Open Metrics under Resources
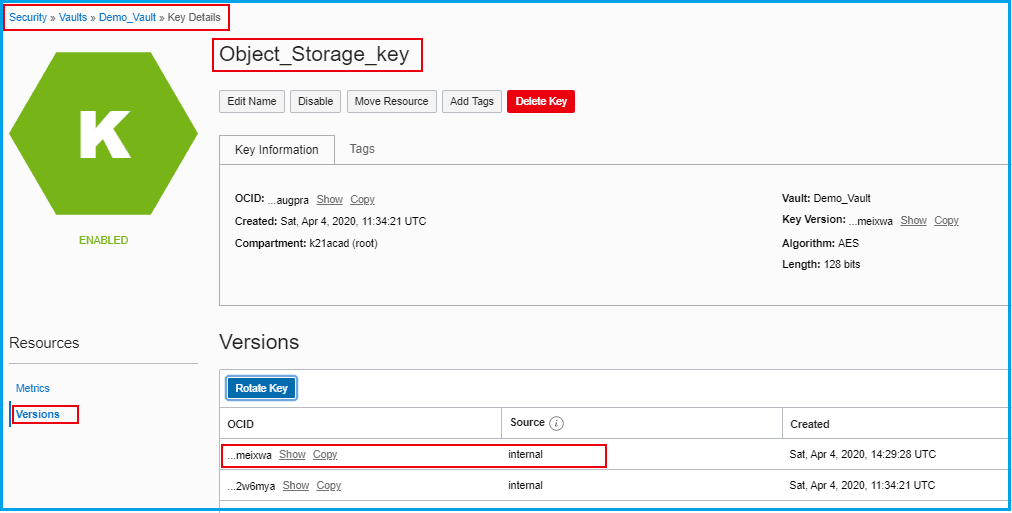 coord(33,388)
